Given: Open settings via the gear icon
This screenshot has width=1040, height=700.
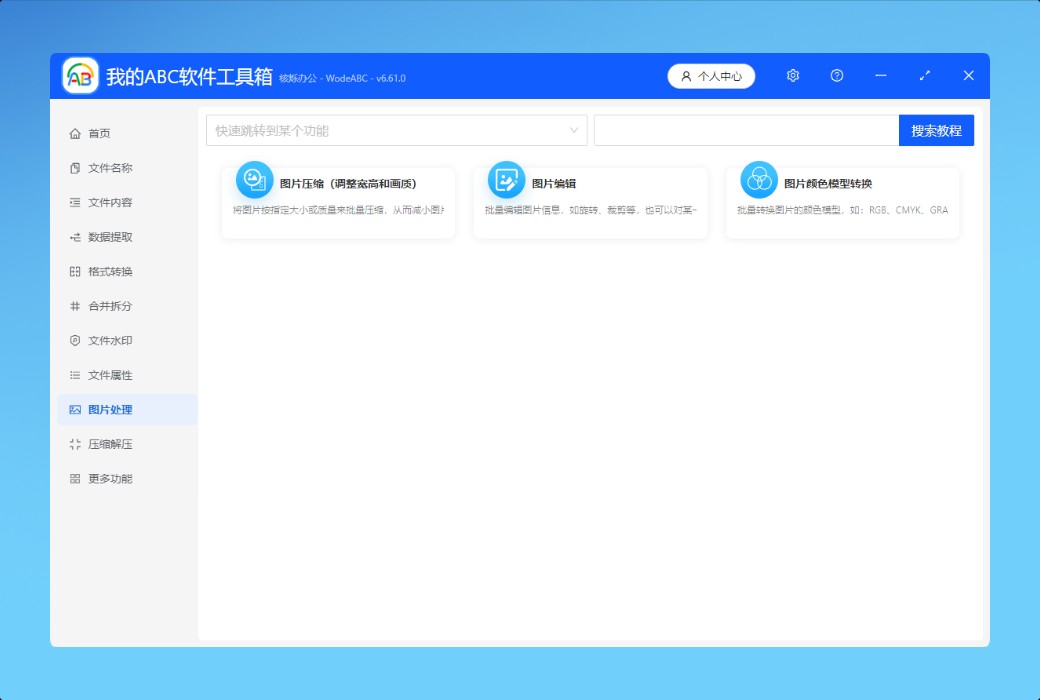Looking at the screenshot, I should pos(793,76).
